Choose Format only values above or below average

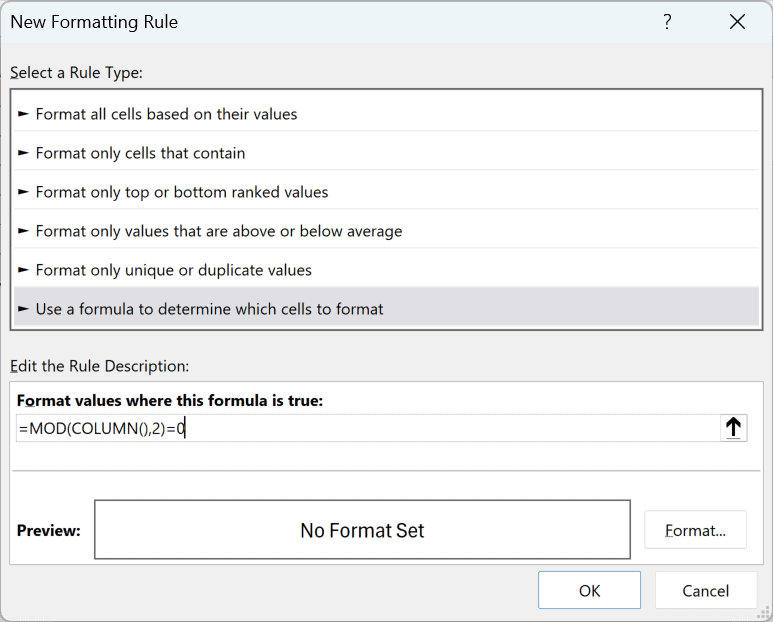(x=386, y=231)
